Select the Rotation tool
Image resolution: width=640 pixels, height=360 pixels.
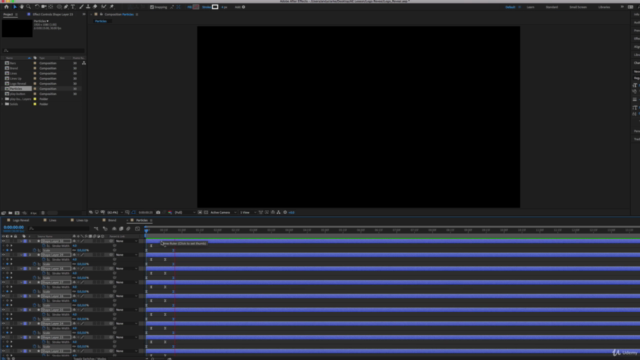(37, 7)
